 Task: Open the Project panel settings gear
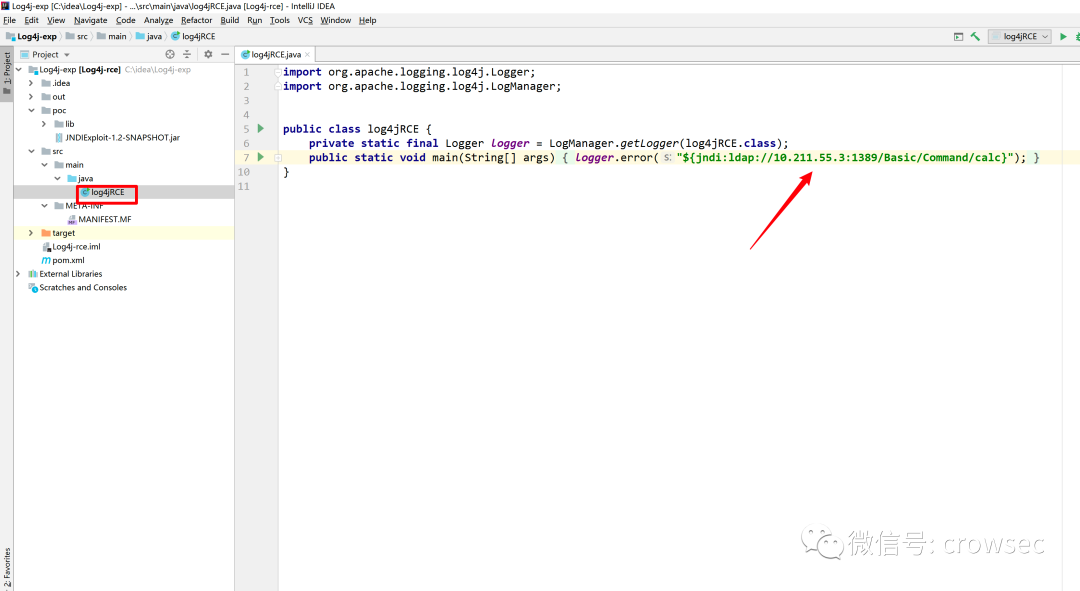click(208, 54)
